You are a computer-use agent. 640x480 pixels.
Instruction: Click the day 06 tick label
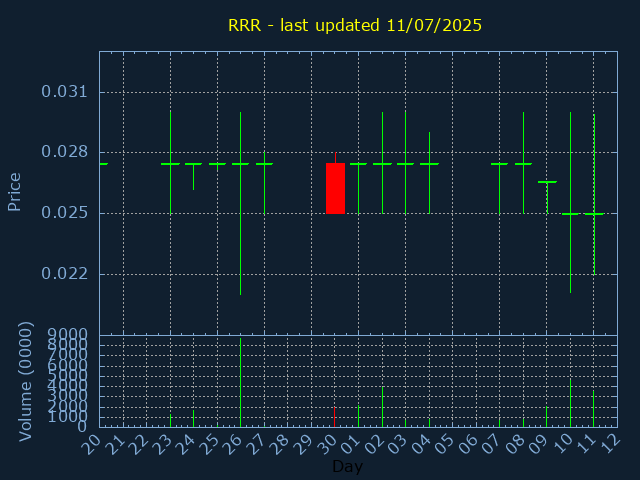pyautogui.click(x=467, y=444)
